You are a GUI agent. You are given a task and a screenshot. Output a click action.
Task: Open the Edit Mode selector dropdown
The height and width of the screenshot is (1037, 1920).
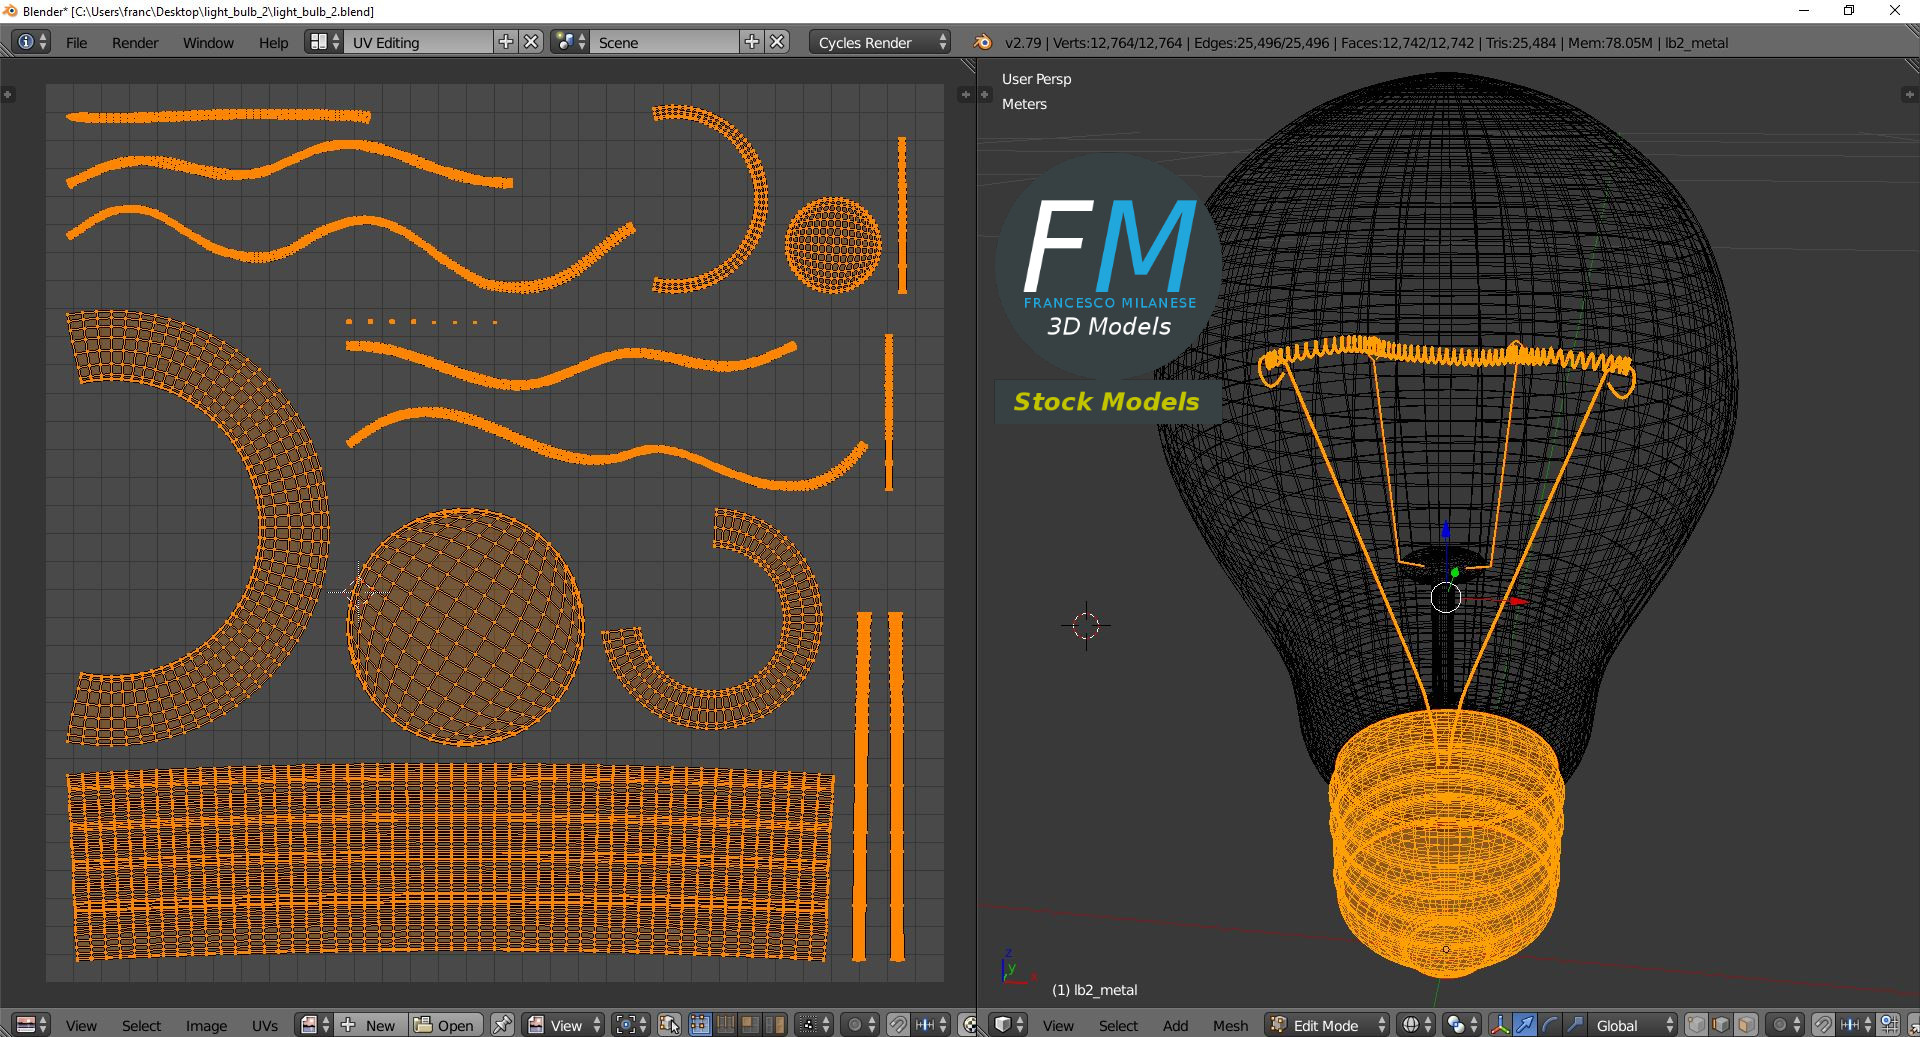[x=1328, y=1025]
